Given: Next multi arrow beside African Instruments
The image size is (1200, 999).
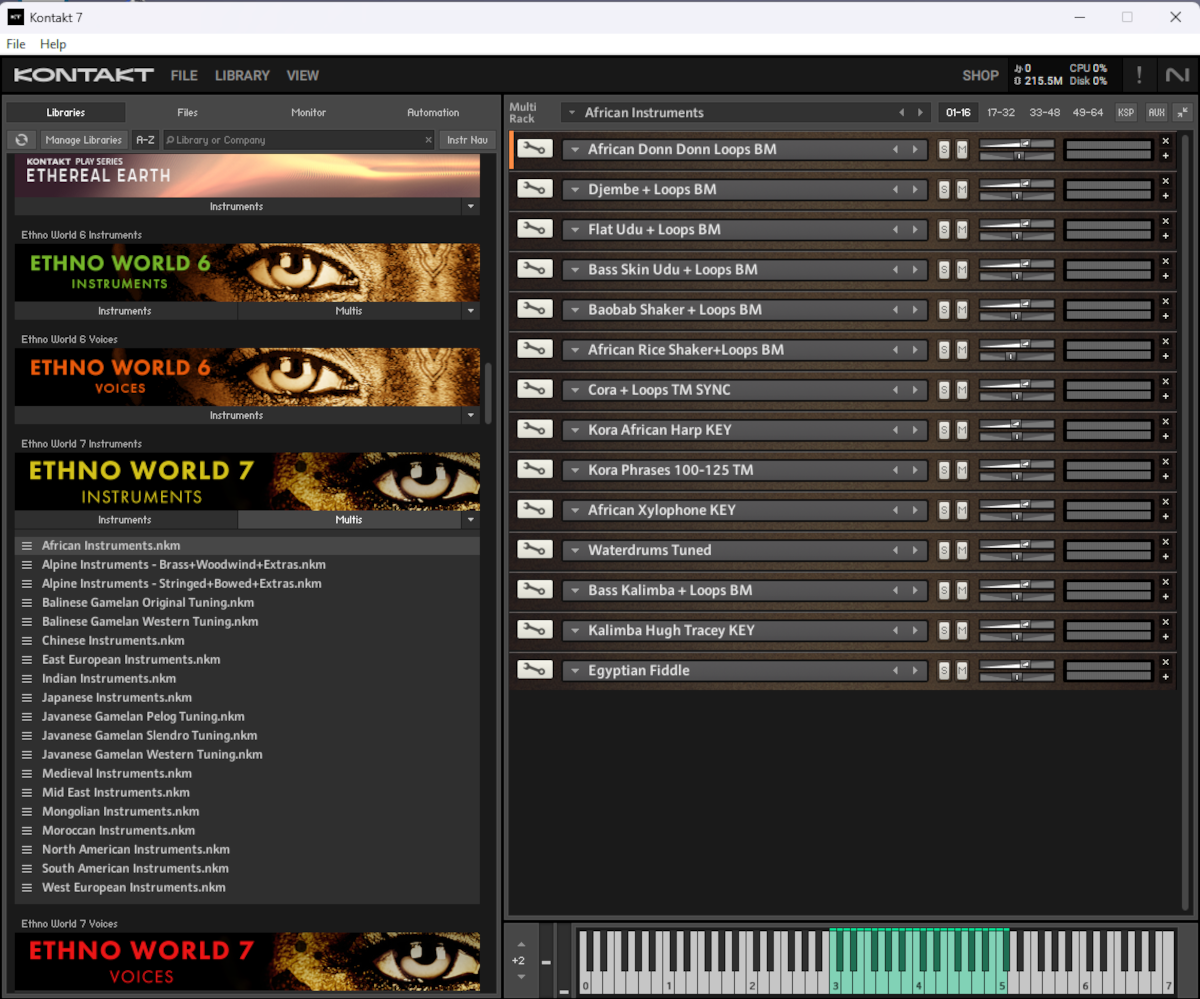Looking at the screenshot, I should (x=920, y=112).
